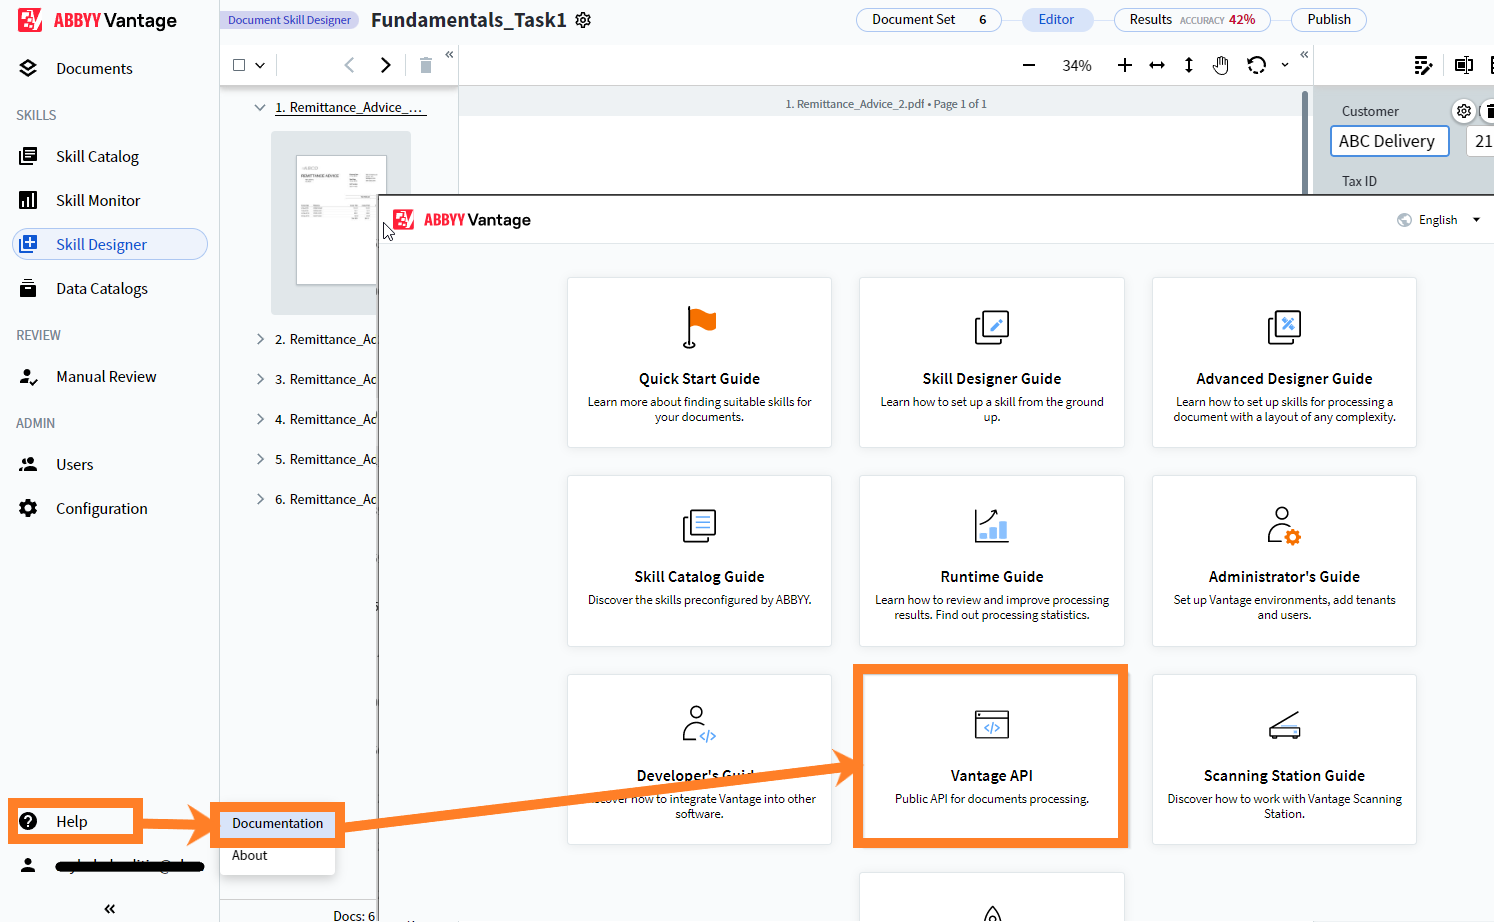This screenshot has height=922, width=1494.
Task: Click the Hand pan tool icon
Action: click(1221, 64)
